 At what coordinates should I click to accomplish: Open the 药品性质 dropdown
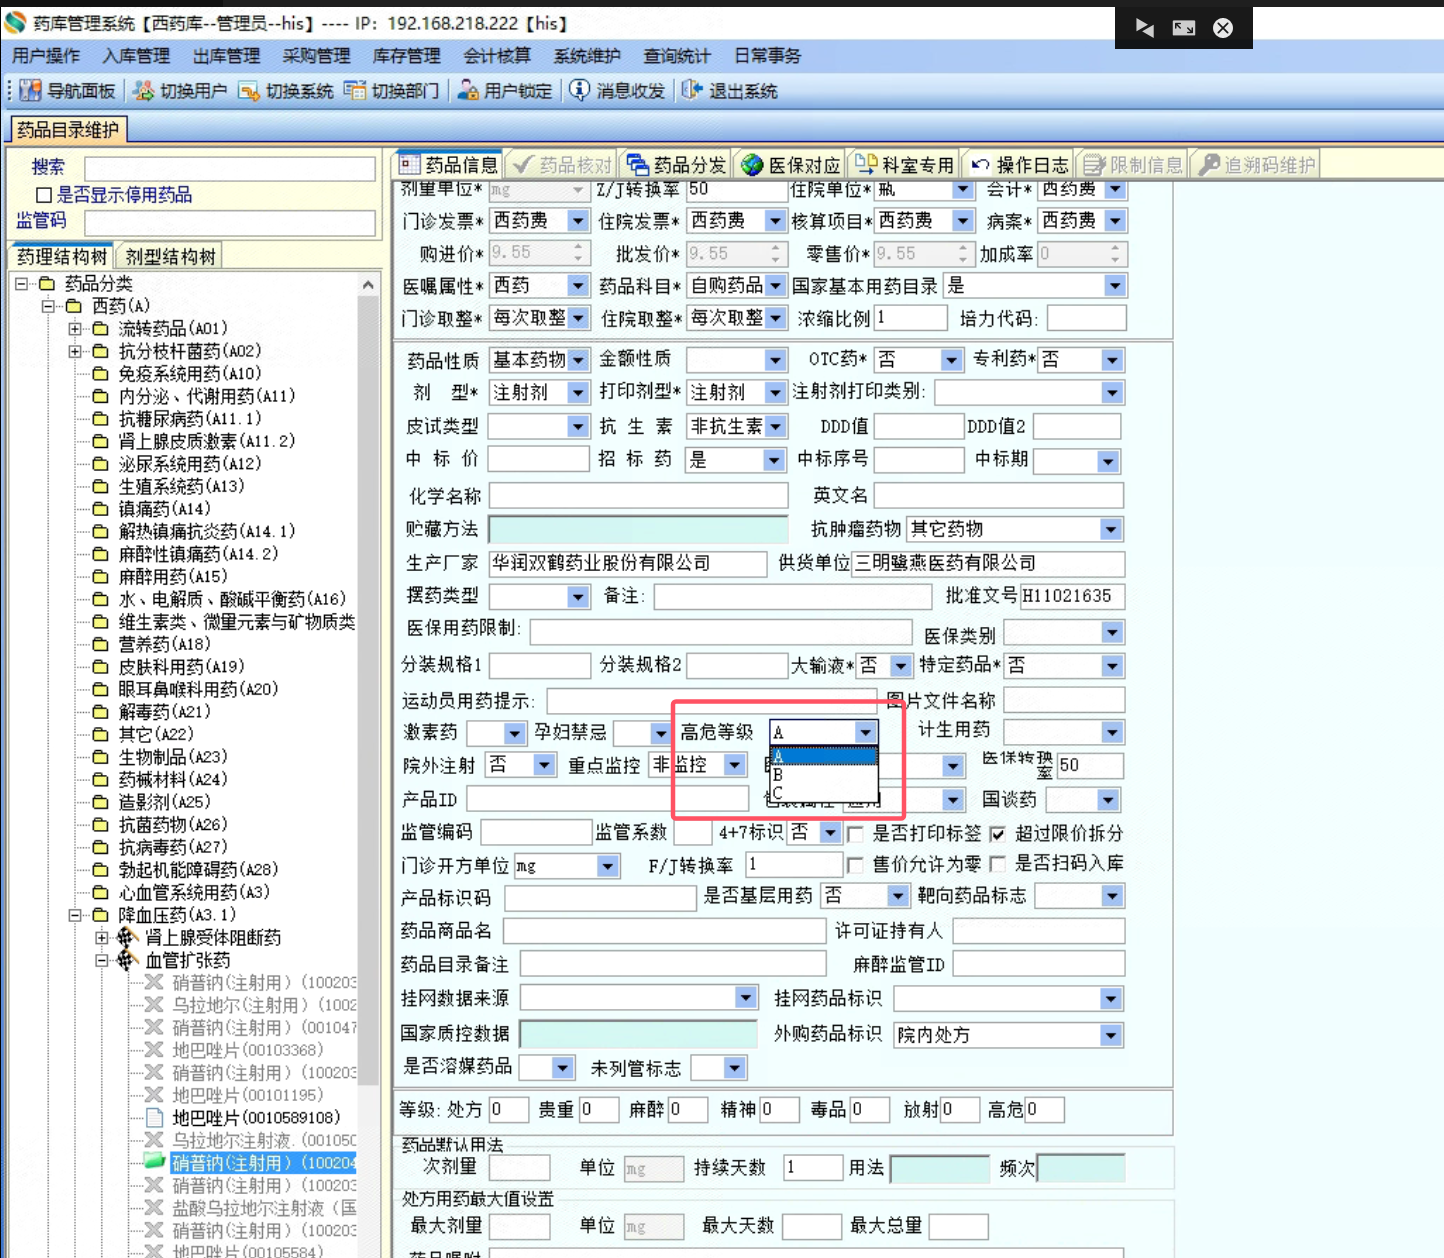click(578, 360)
